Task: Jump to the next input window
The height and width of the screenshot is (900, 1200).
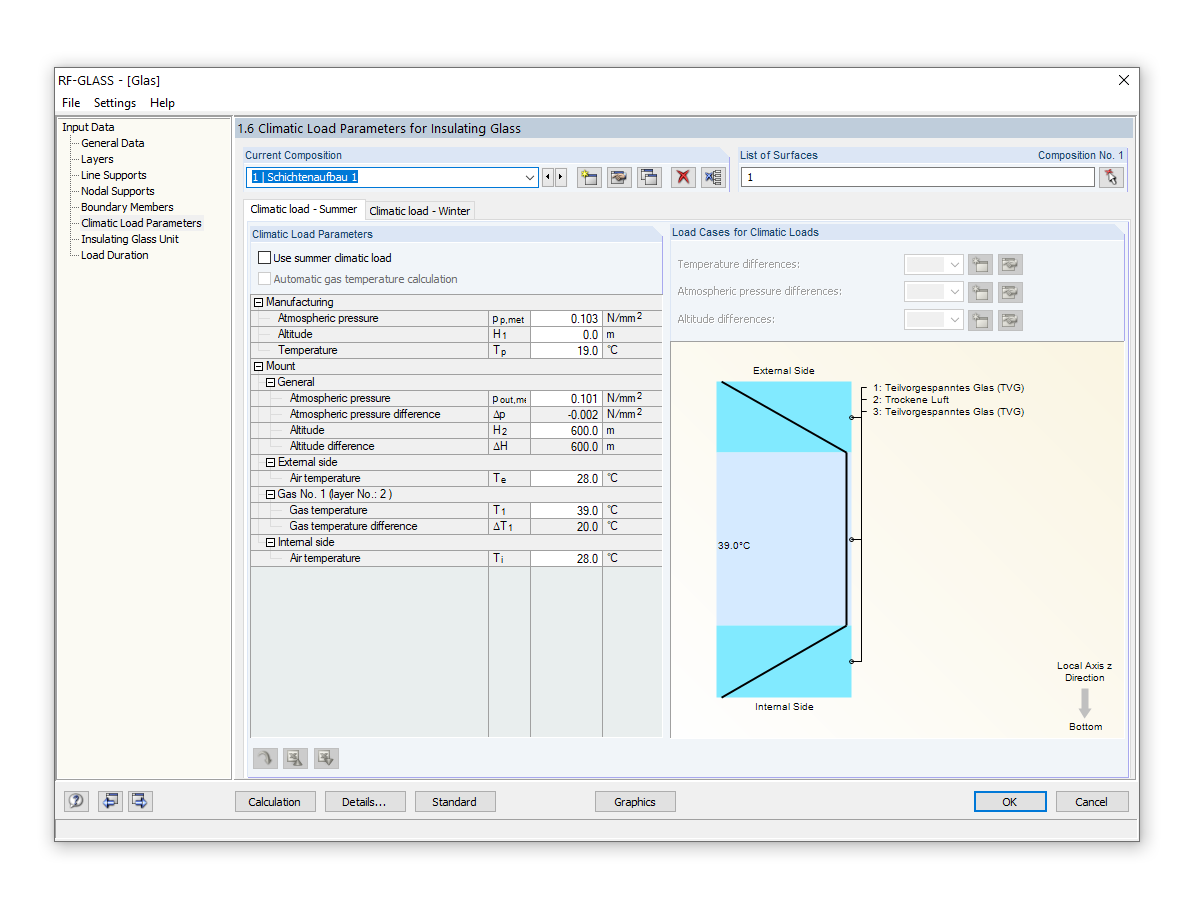Action: (139, 801)
